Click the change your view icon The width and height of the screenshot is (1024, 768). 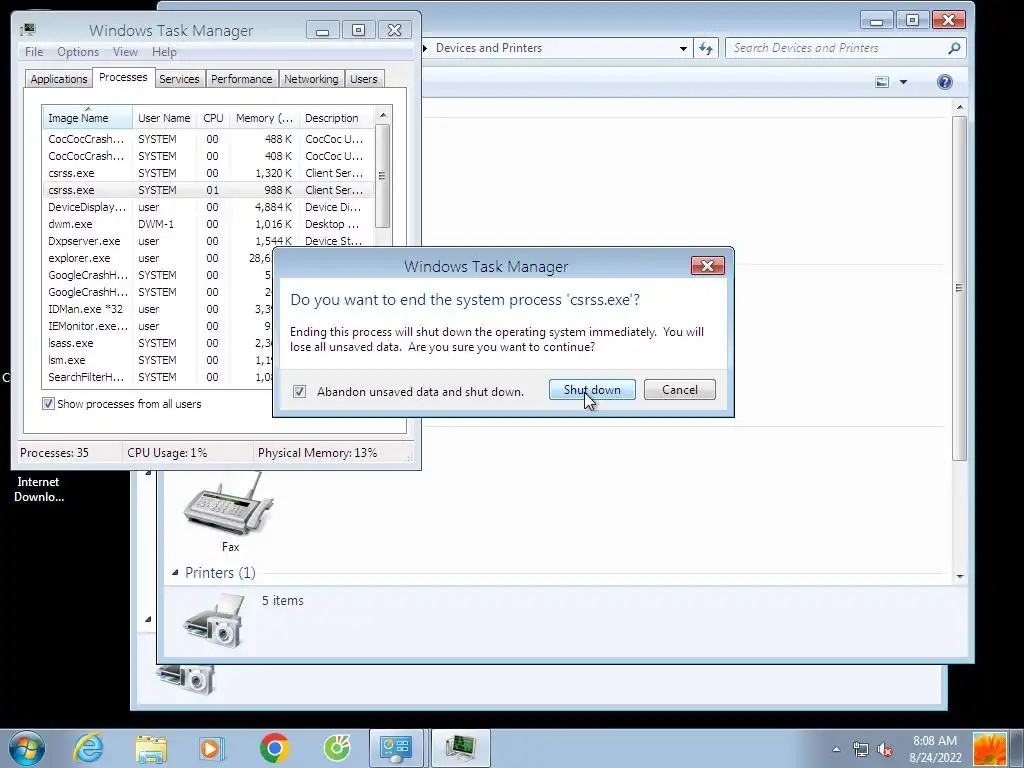point(882,82)
